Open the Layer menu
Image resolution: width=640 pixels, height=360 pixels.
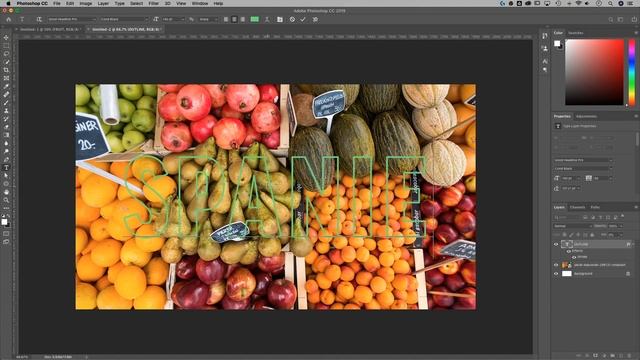(x=103, y=3)
